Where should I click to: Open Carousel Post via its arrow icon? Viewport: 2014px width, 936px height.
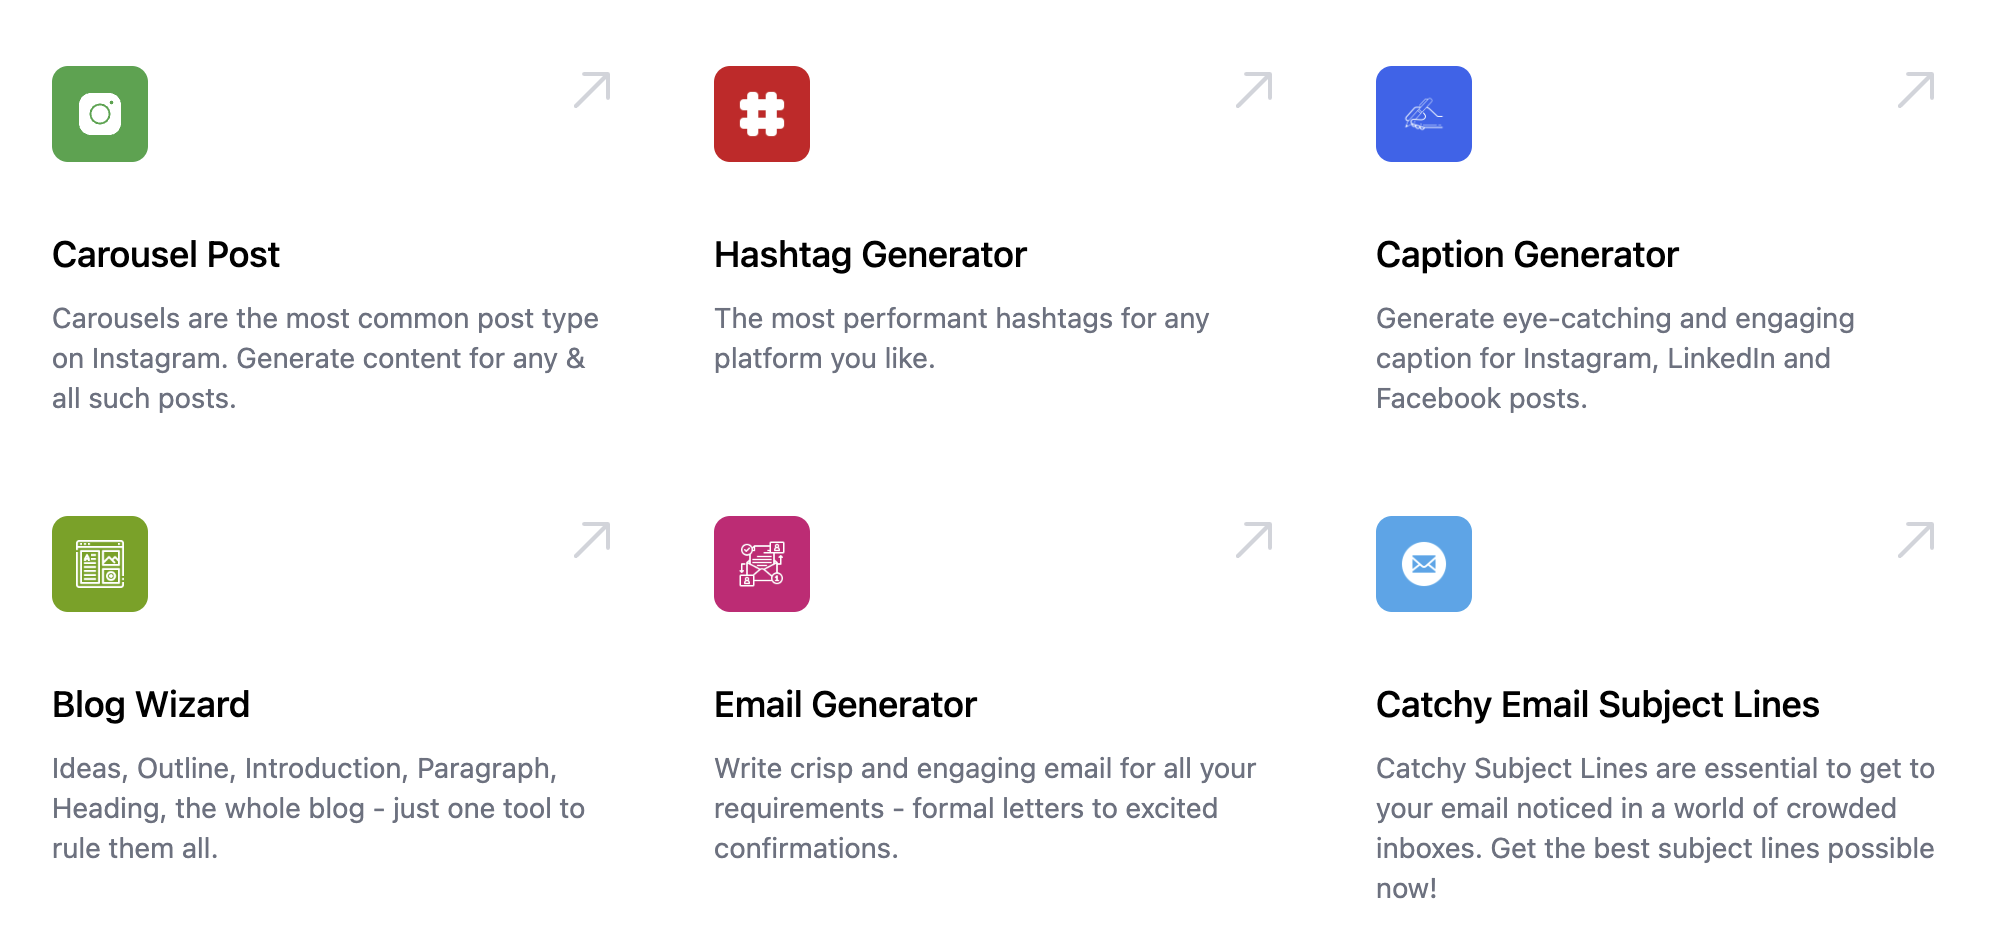tap(592, 90)
